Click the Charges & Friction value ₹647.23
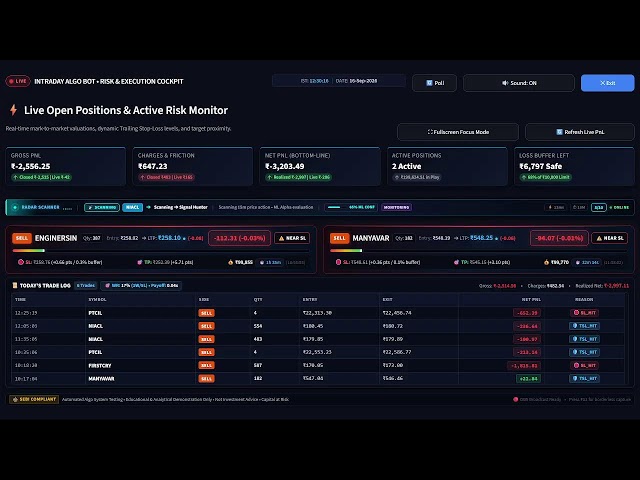The image size is (640, 480). pos(153,166)
